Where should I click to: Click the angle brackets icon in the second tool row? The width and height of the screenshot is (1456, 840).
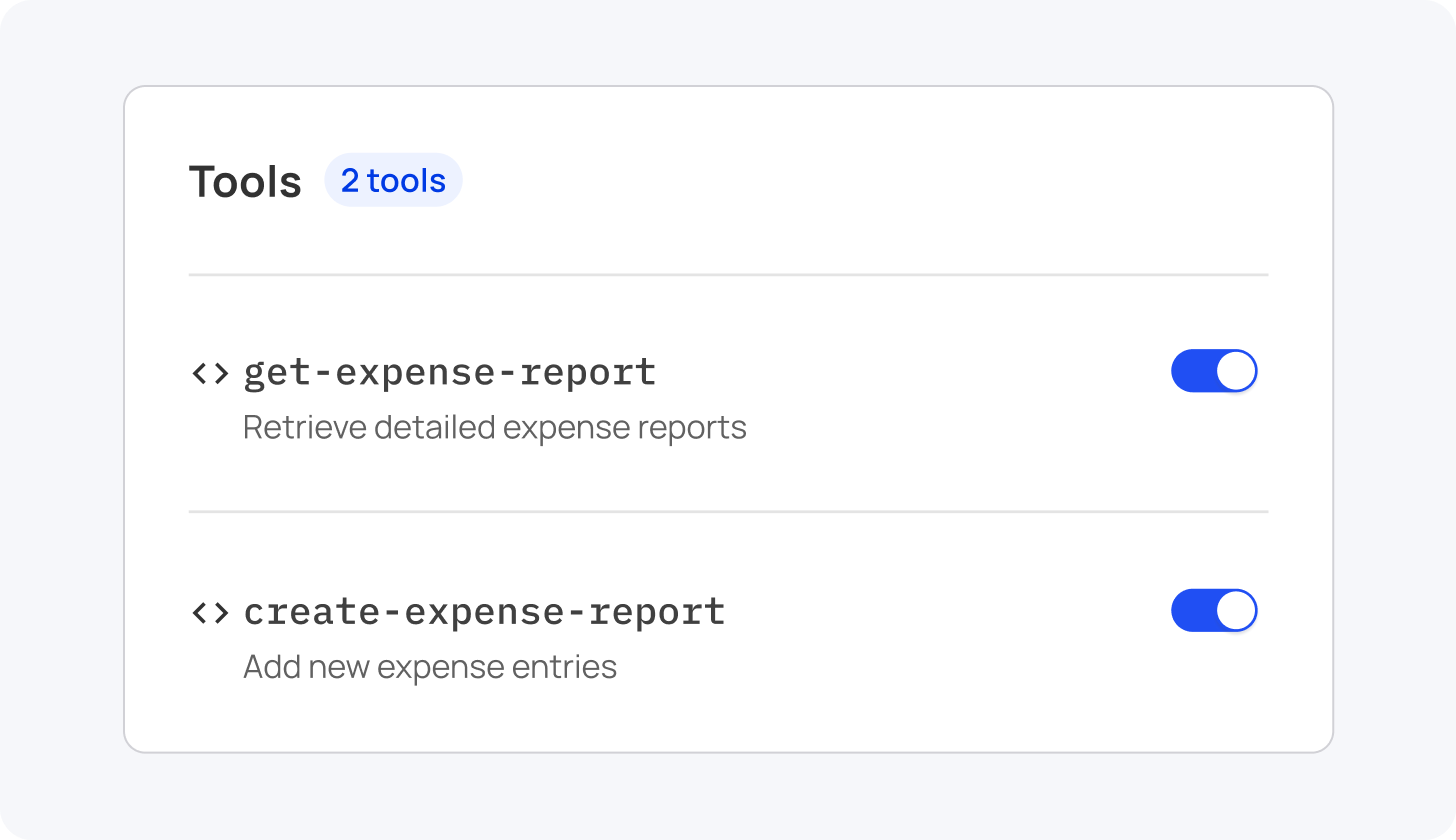click(210, 612)
